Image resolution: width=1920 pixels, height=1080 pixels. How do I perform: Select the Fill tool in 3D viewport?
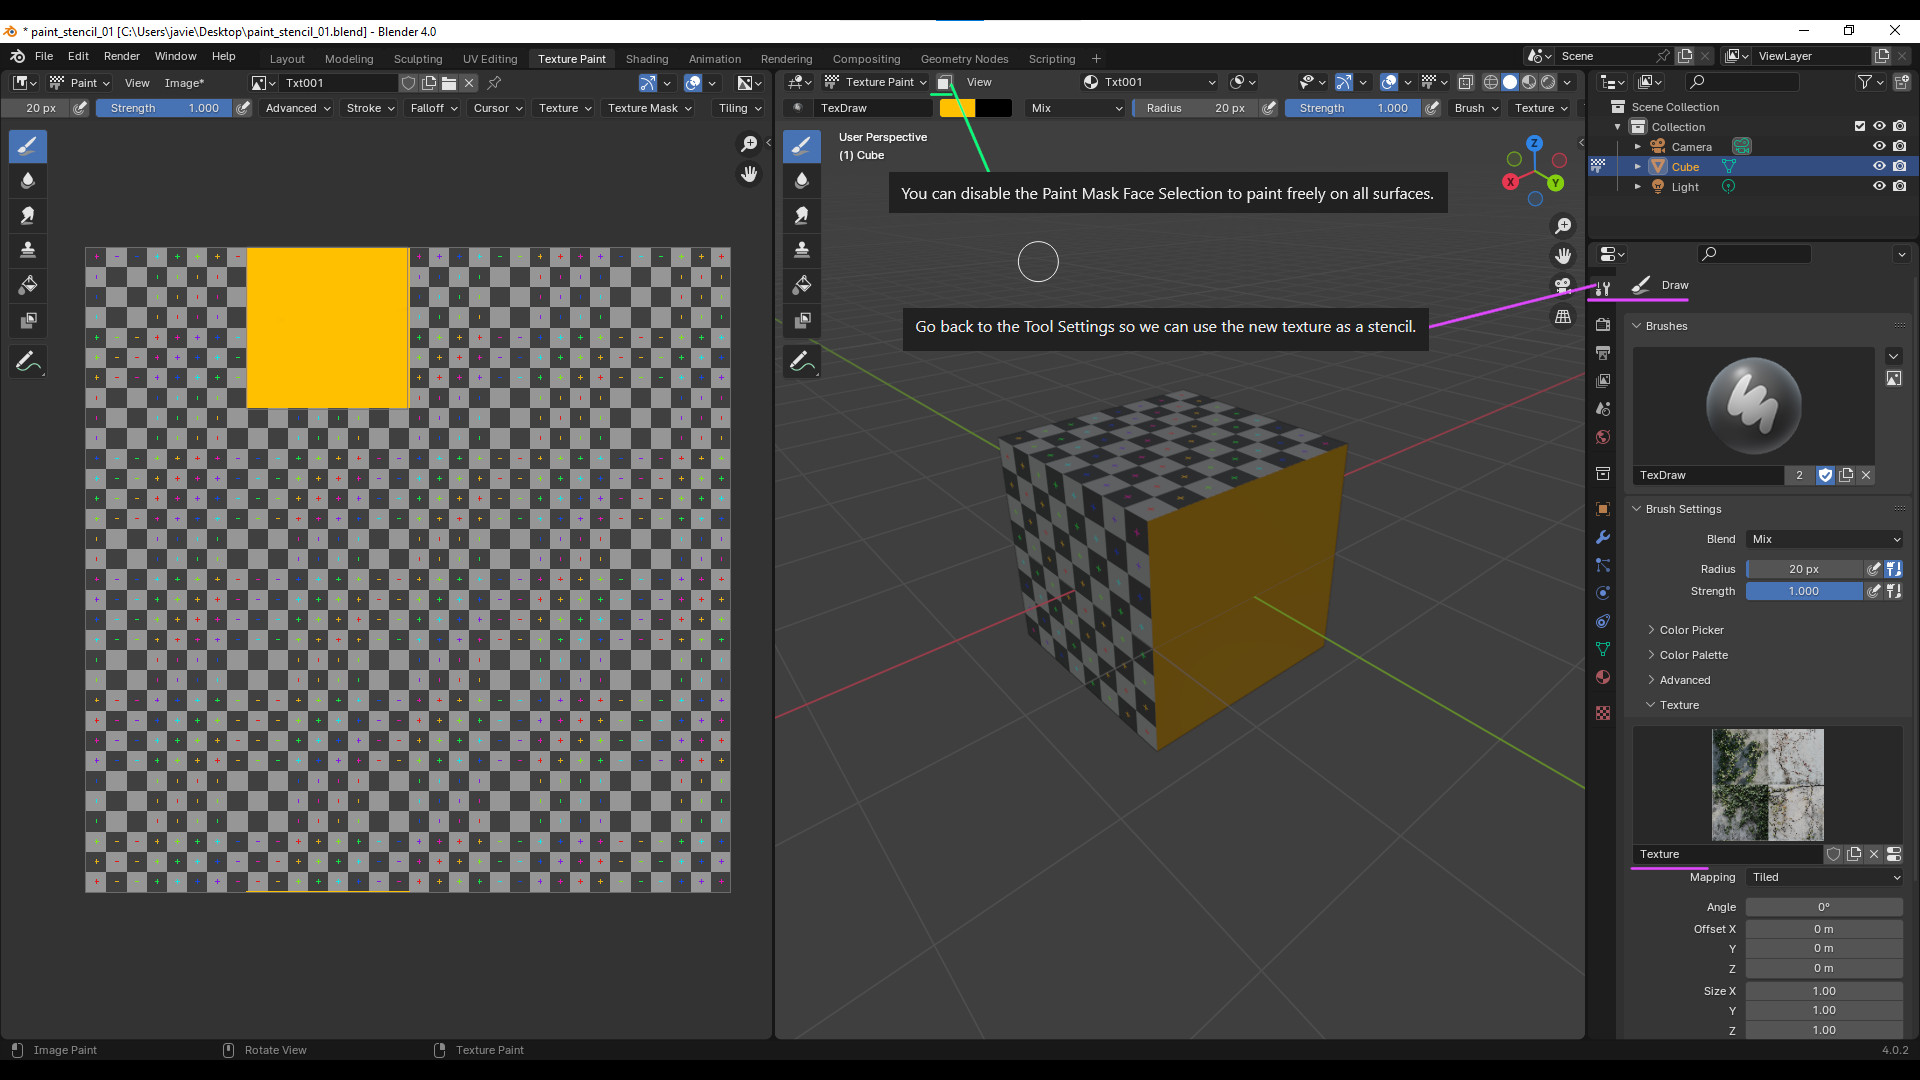coord(801,285)
